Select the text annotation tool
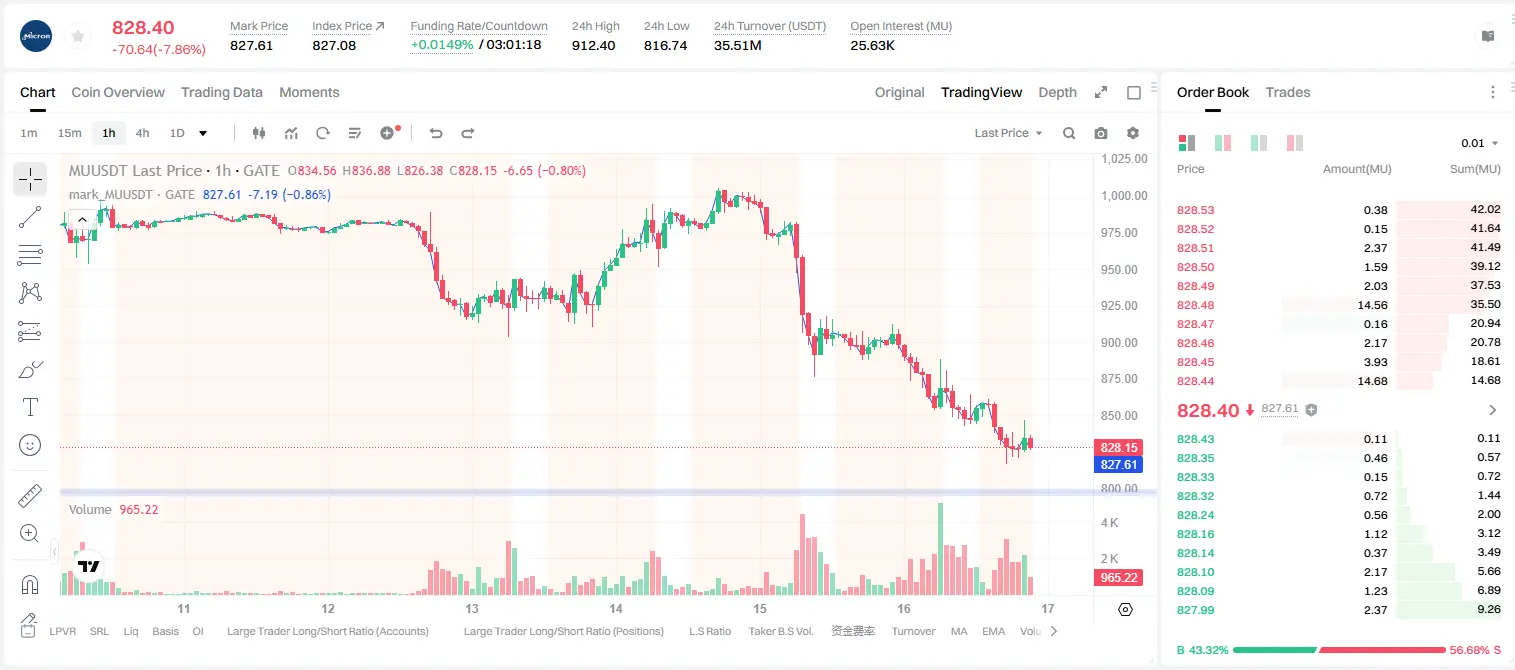Viewport: 1515px width, 670px height. click(x=30, y=407)
